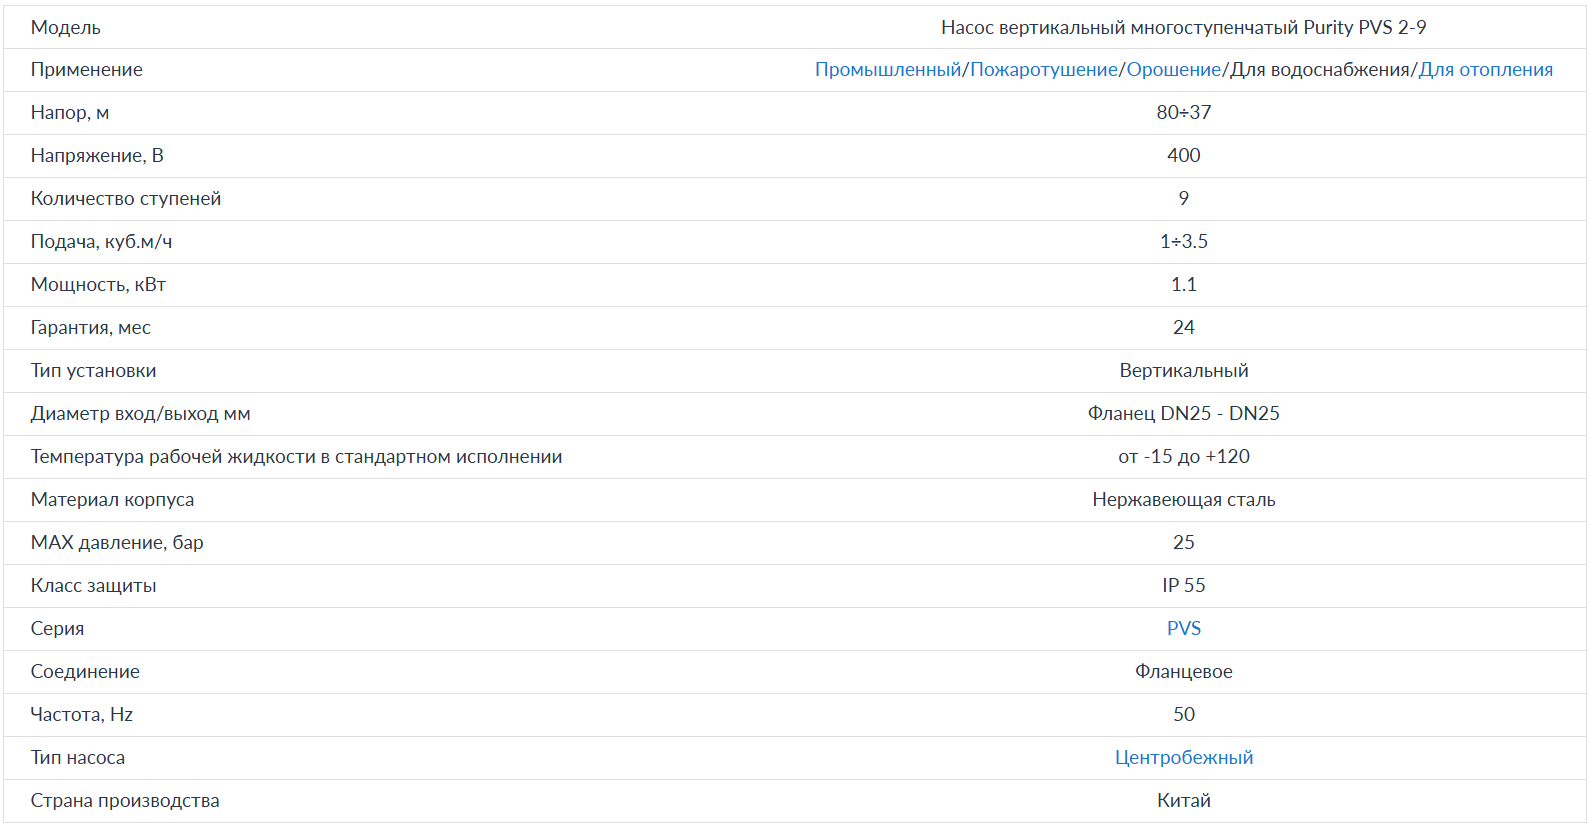Select the model name Purity PVS 2-9 text
1589x824 pixels.
pos(1365,28)
